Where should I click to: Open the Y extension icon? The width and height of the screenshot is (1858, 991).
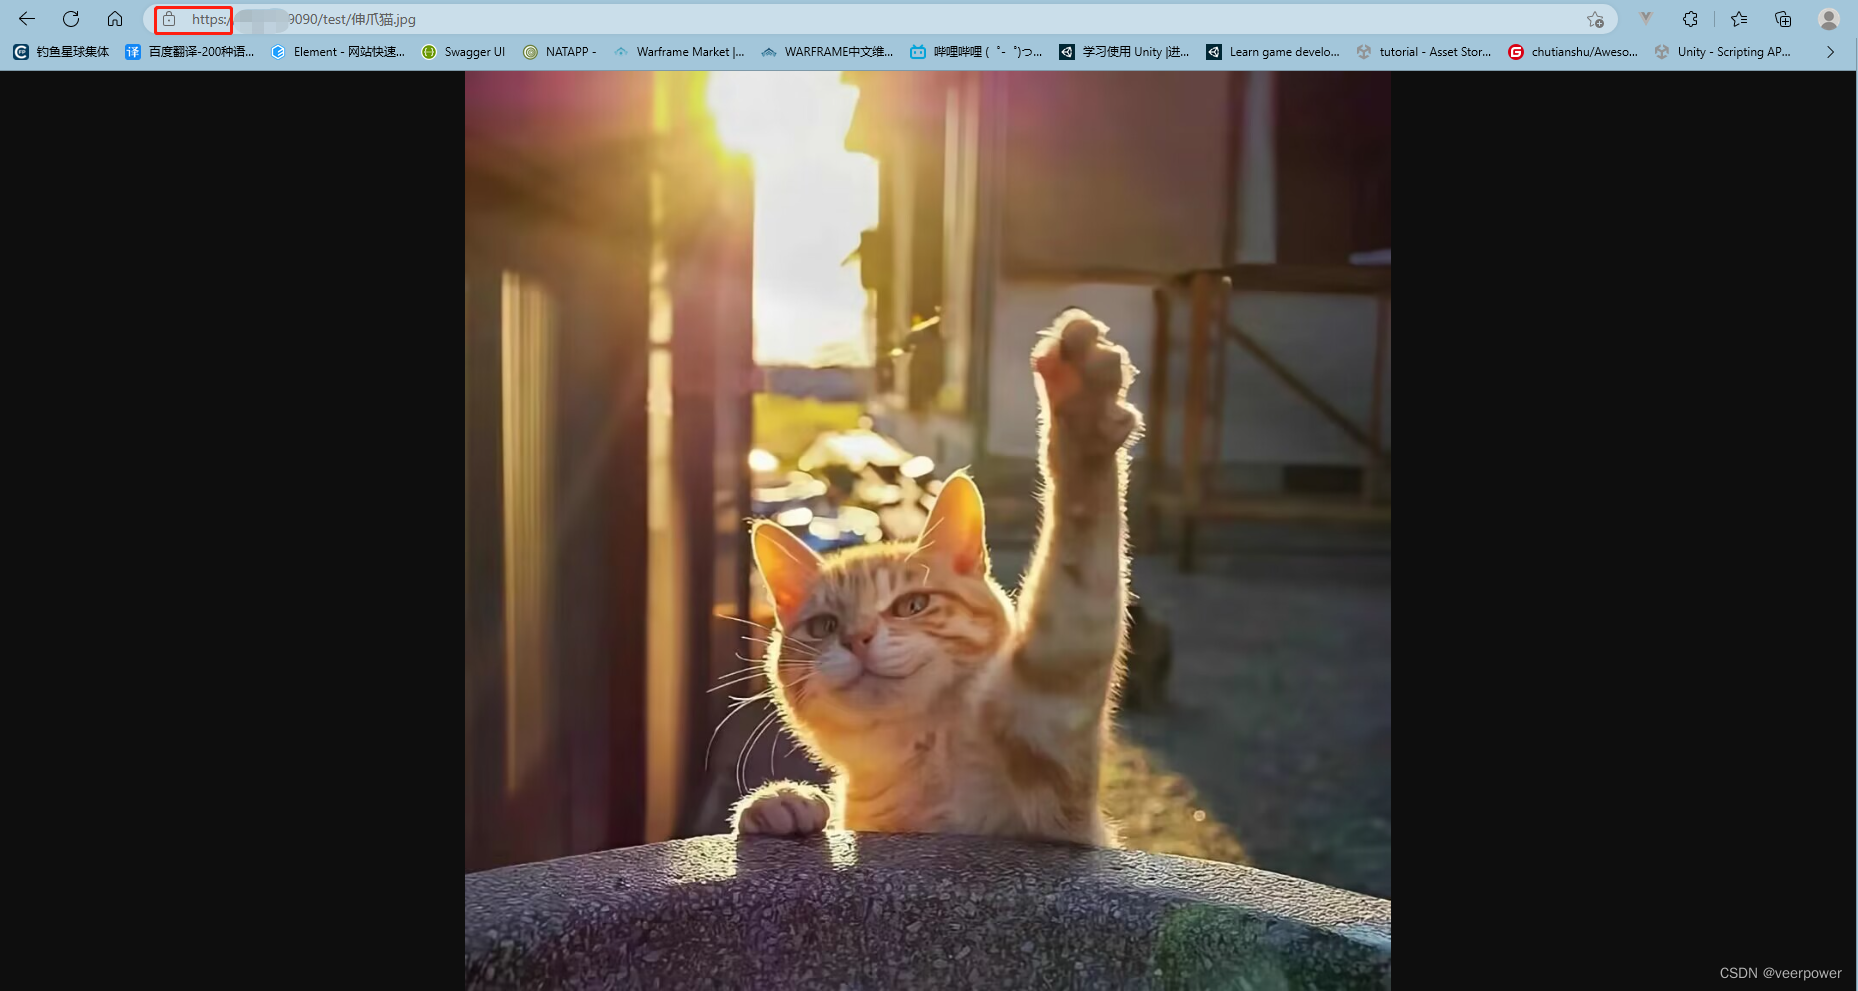[1646, 19]
